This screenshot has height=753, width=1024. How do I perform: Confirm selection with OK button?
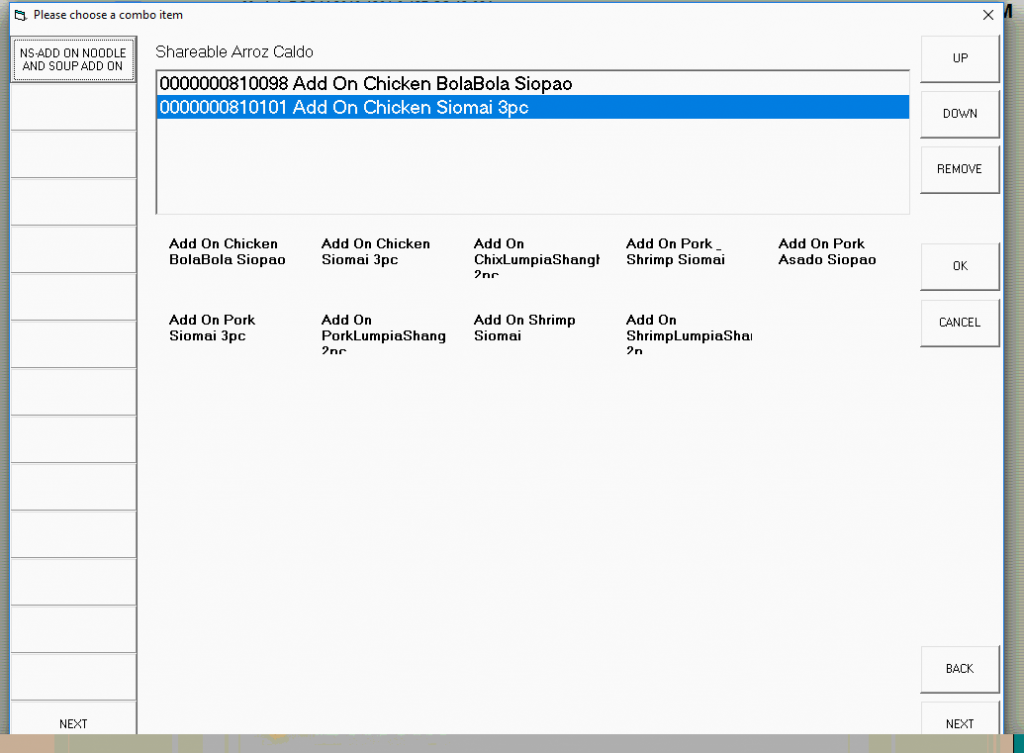point(959,267)
